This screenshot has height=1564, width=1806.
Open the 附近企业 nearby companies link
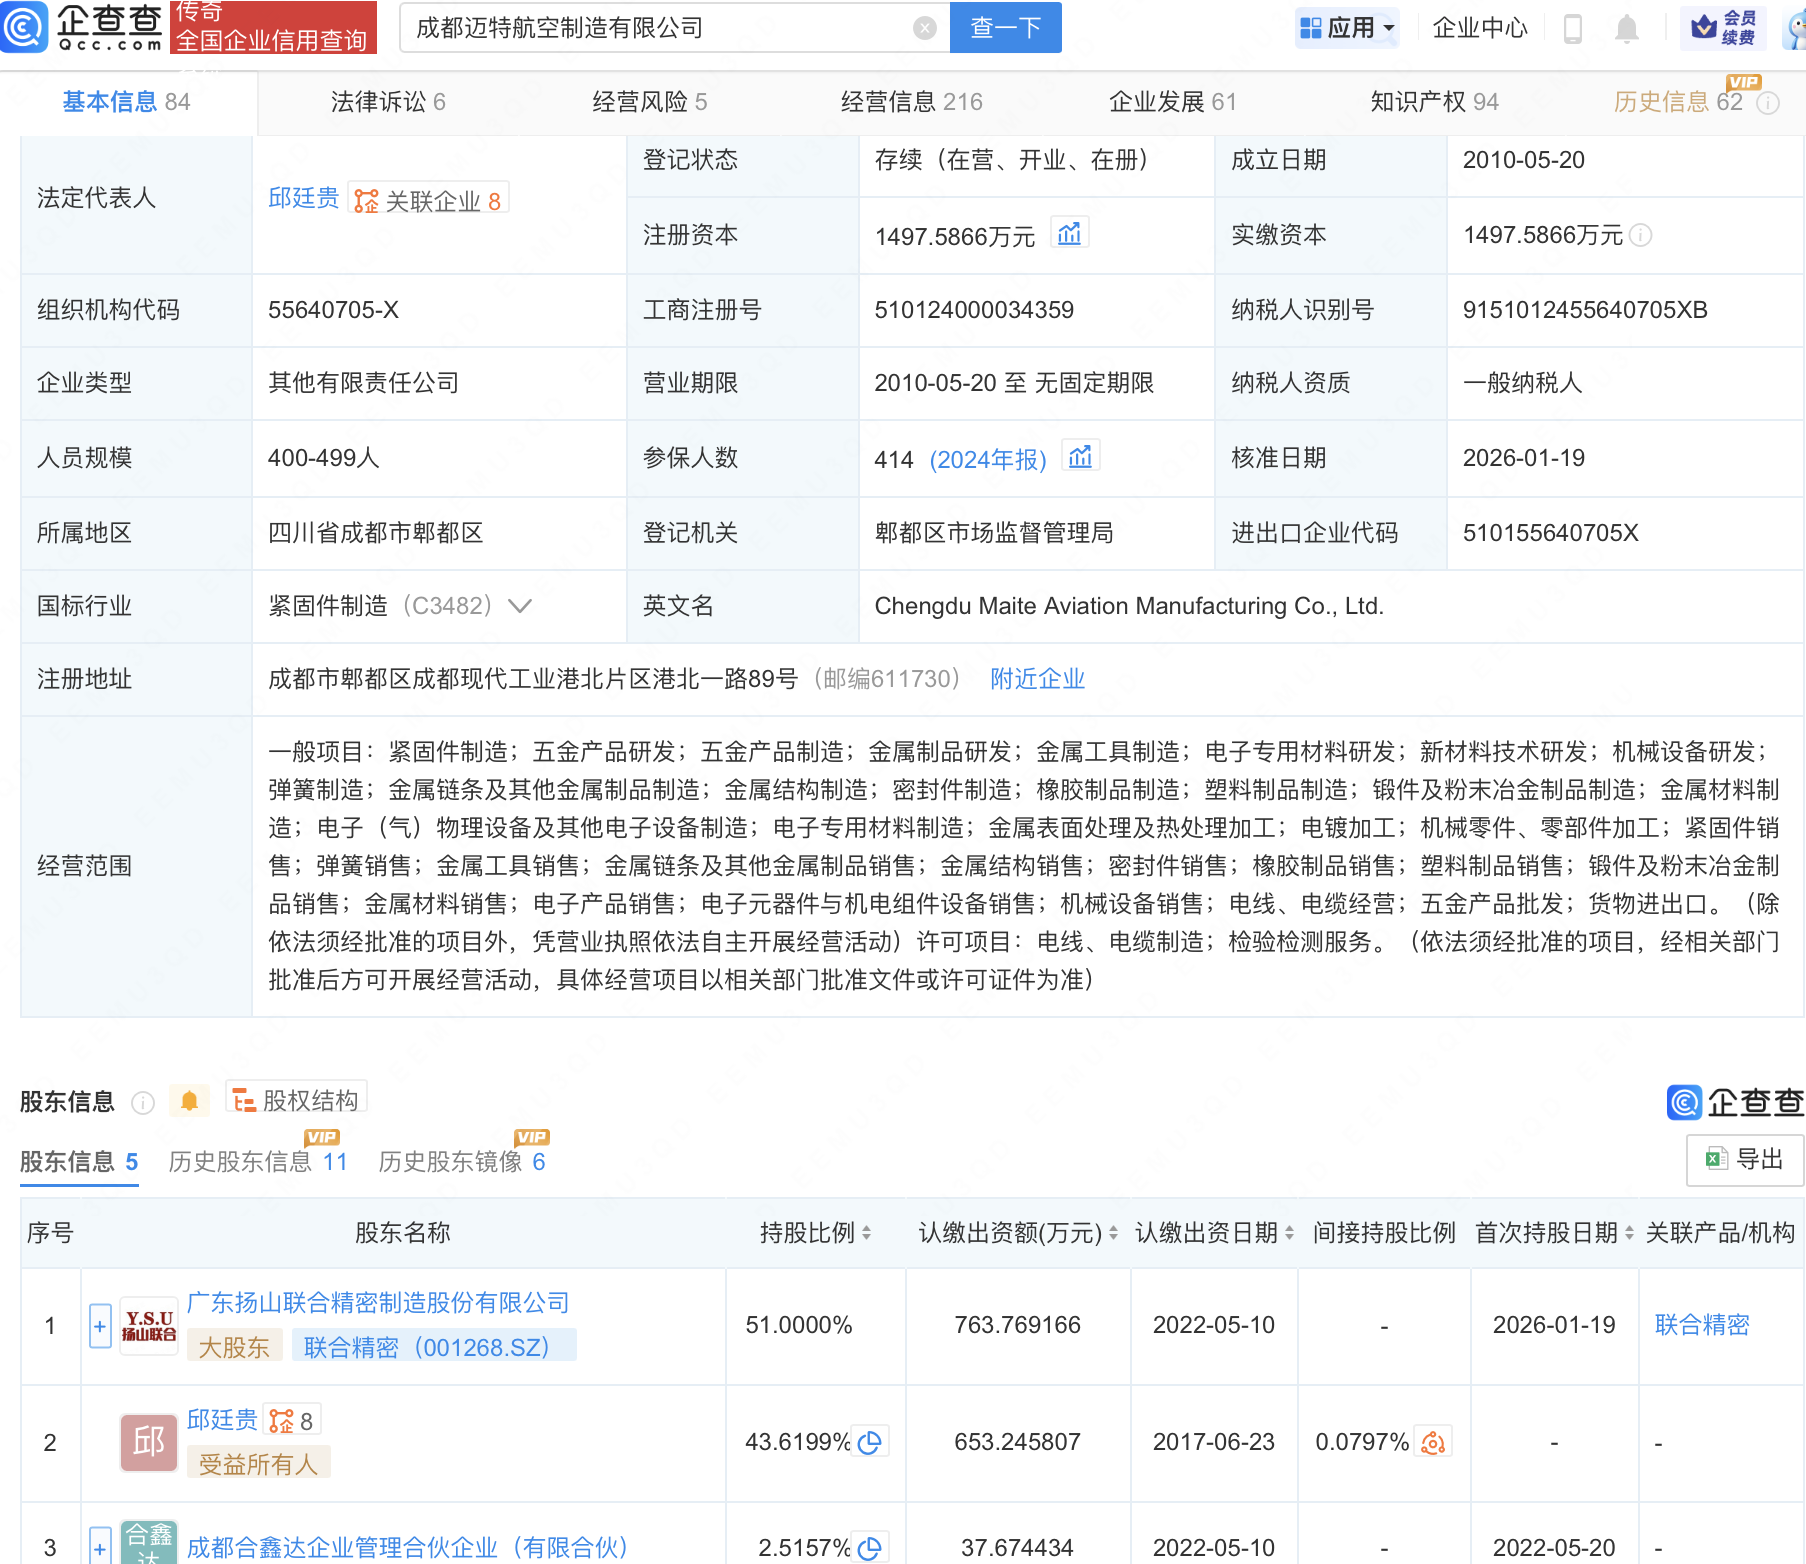(x=1037, y=679)
